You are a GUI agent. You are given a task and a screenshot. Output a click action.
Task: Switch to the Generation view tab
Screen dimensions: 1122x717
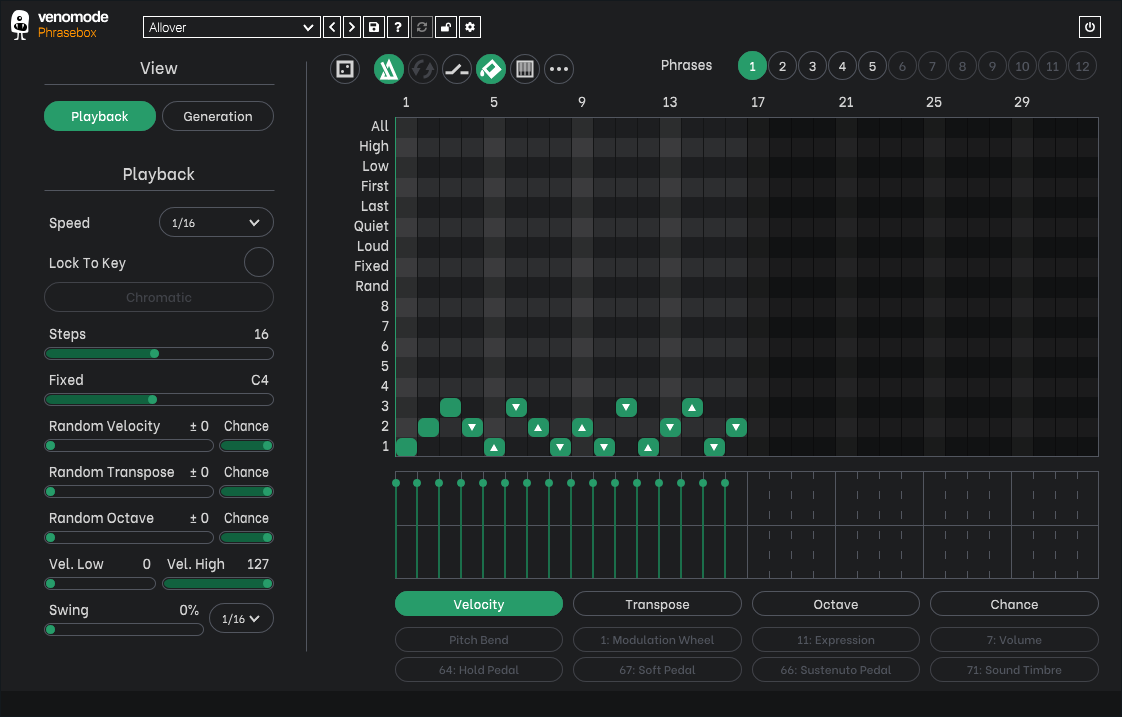(x=218, y=117)
